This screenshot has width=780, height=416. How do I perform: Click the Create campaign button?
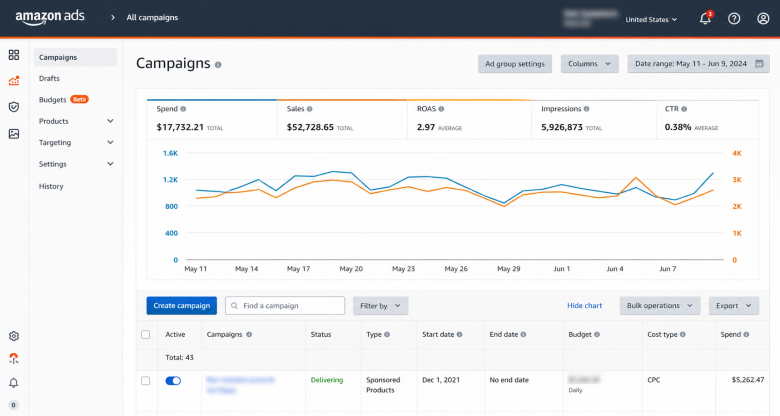pyautogui.click(x=182, y=306)
